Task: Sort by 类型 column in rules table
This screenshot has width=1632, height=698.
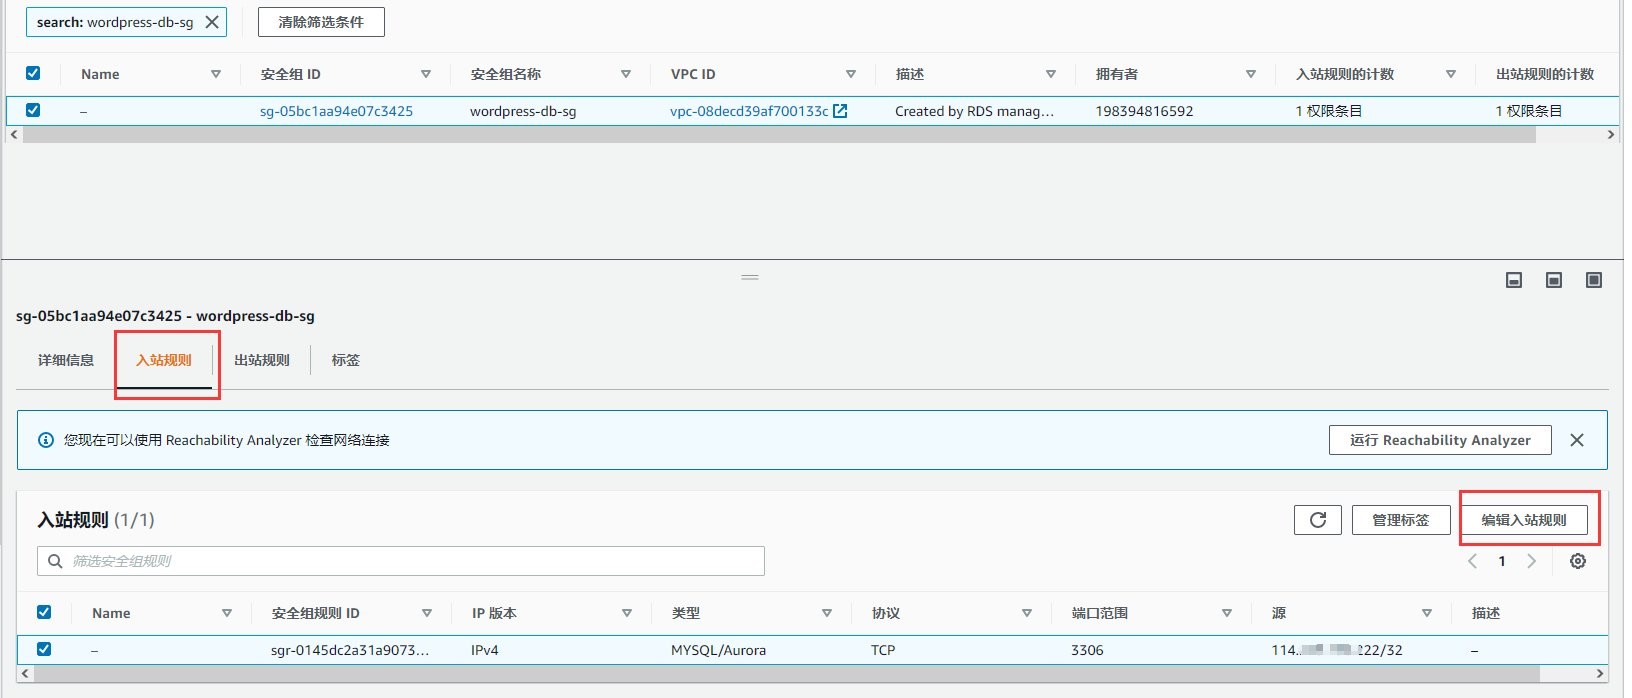Action: pos(826,613)
